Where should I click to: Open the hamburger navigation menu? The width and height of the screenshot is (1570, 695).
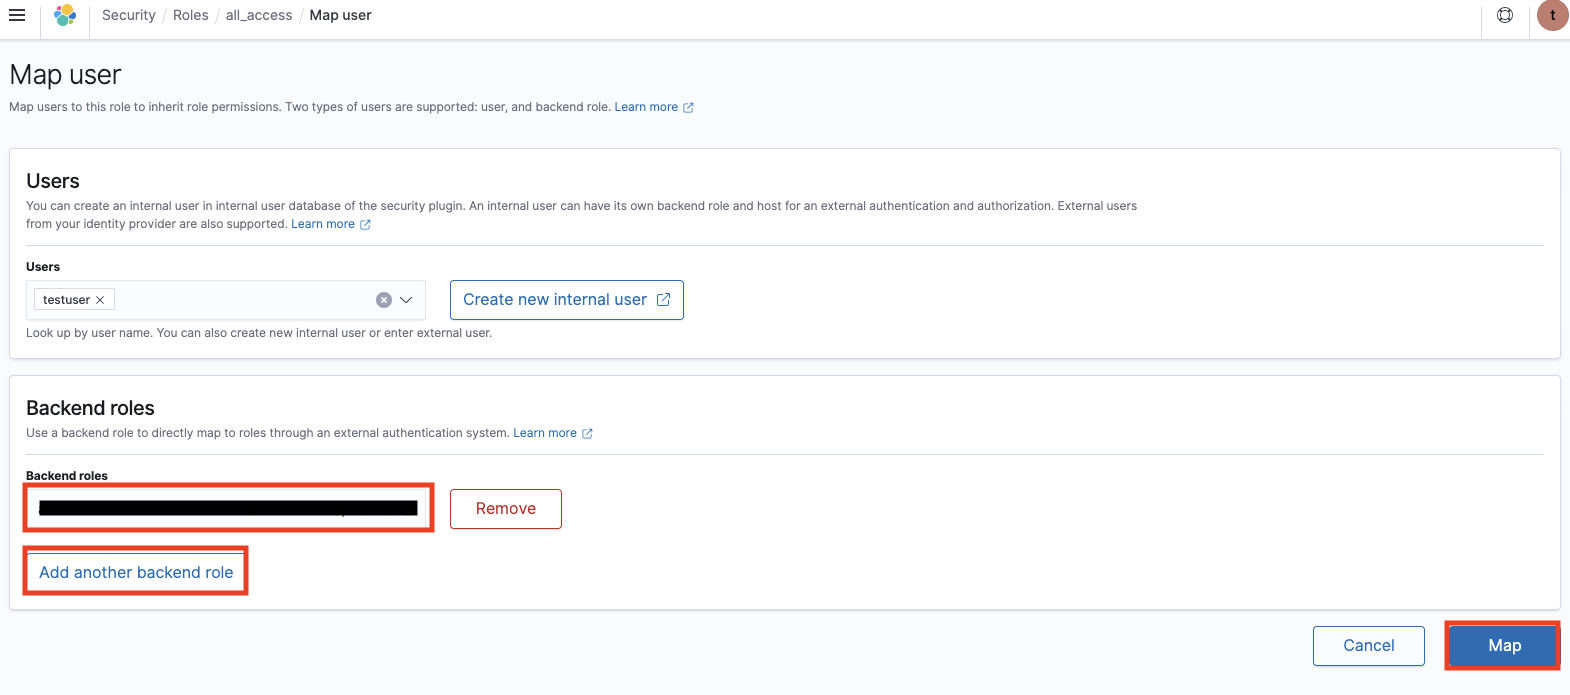[17, 15]
